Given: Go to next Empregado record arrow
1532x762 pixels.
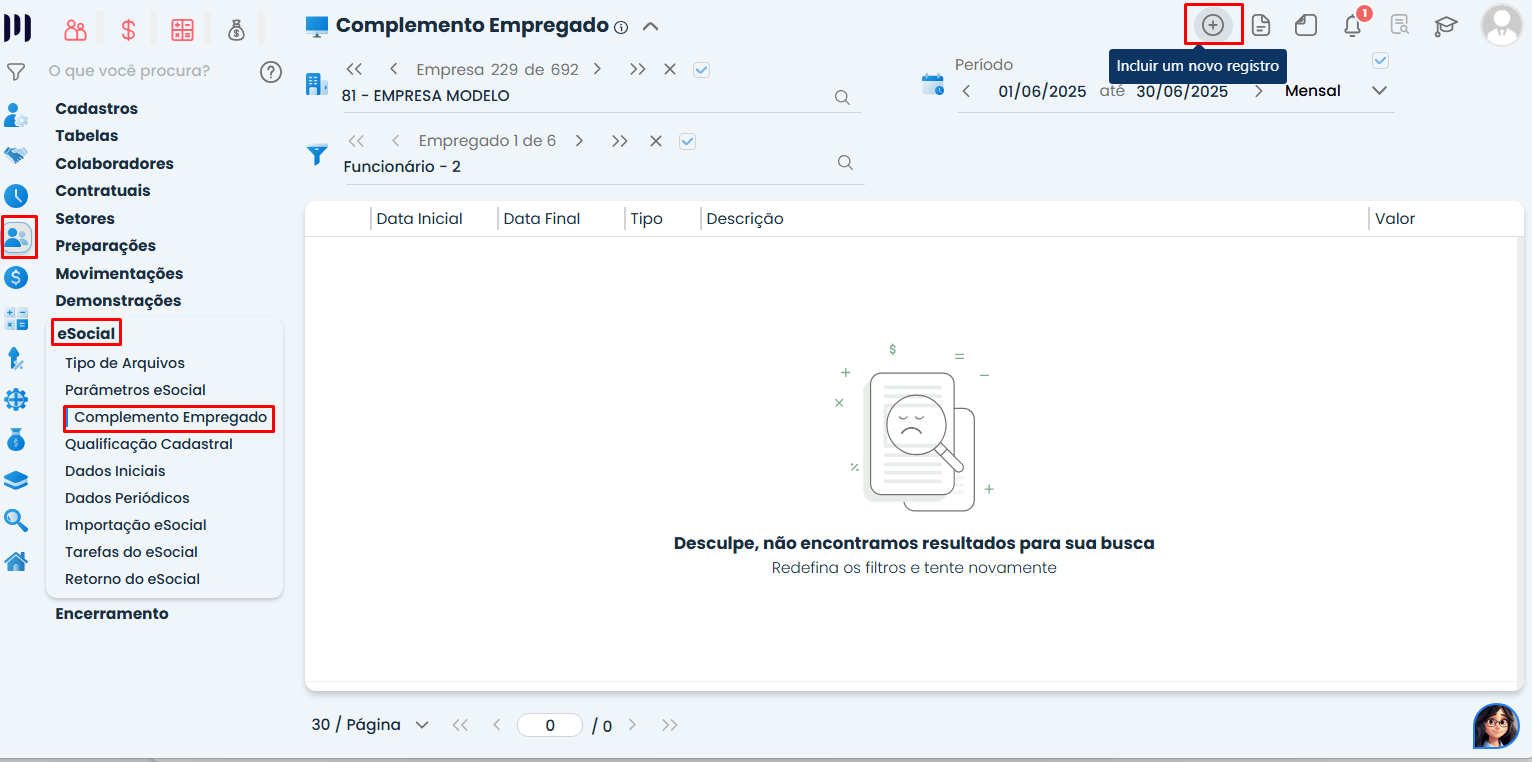Looking at the screenshot, I should tap(579, 141).
